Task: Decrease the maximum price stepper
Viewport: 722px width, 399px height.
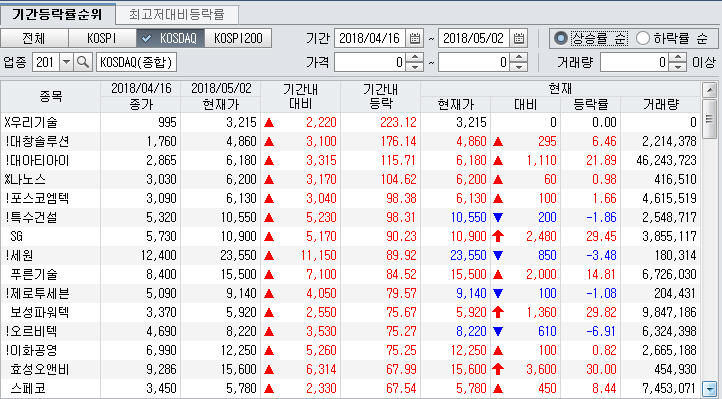Action: 519,67
